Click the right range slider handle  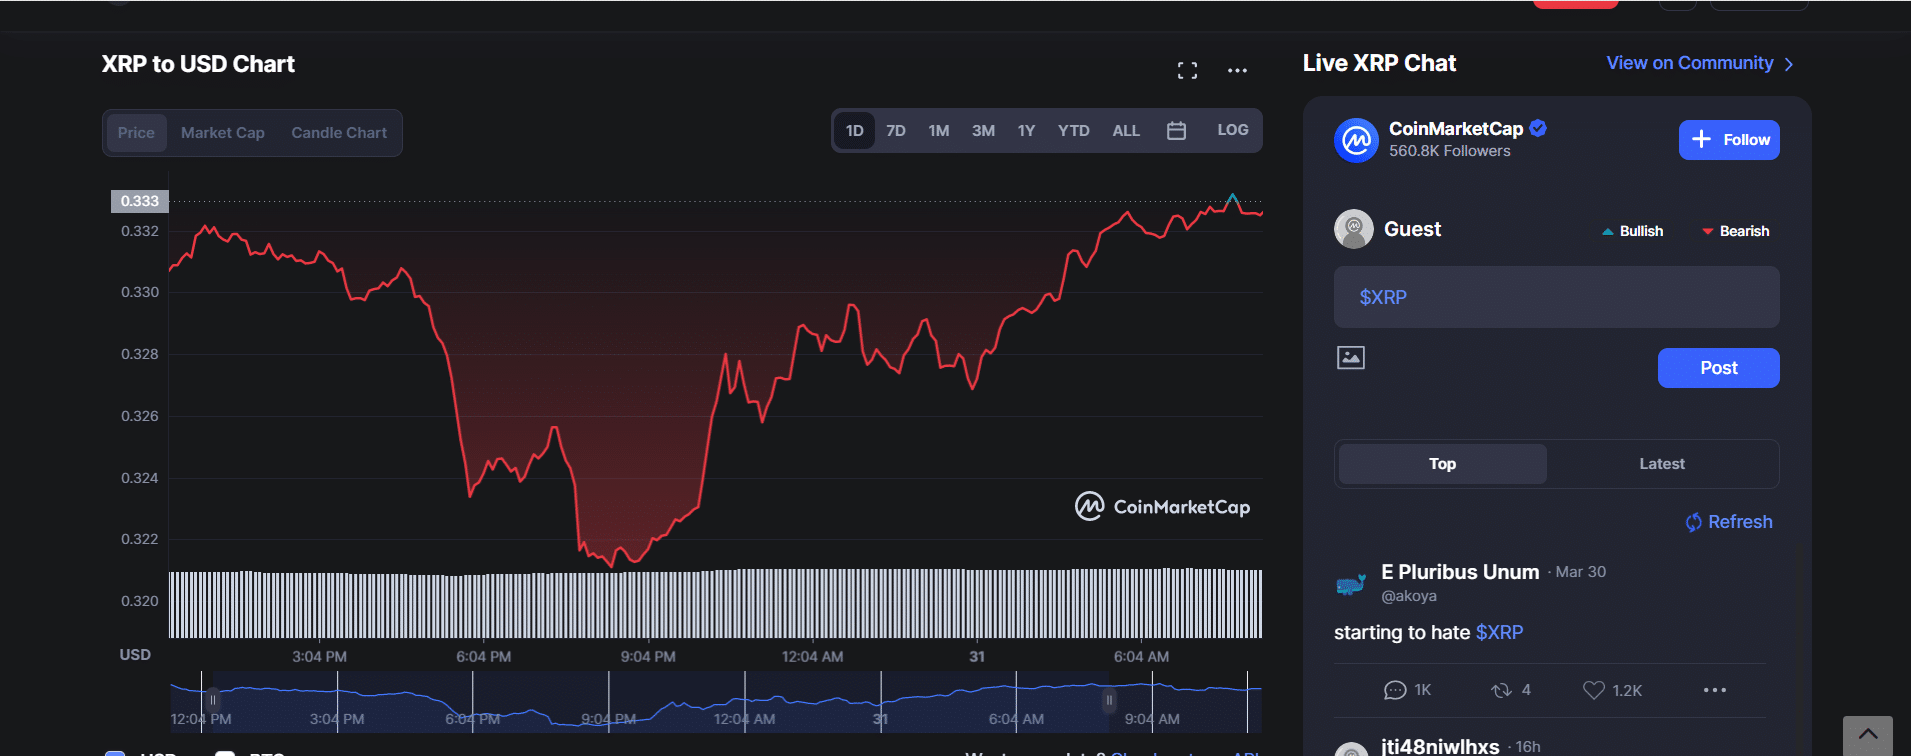coord(1108,701)
